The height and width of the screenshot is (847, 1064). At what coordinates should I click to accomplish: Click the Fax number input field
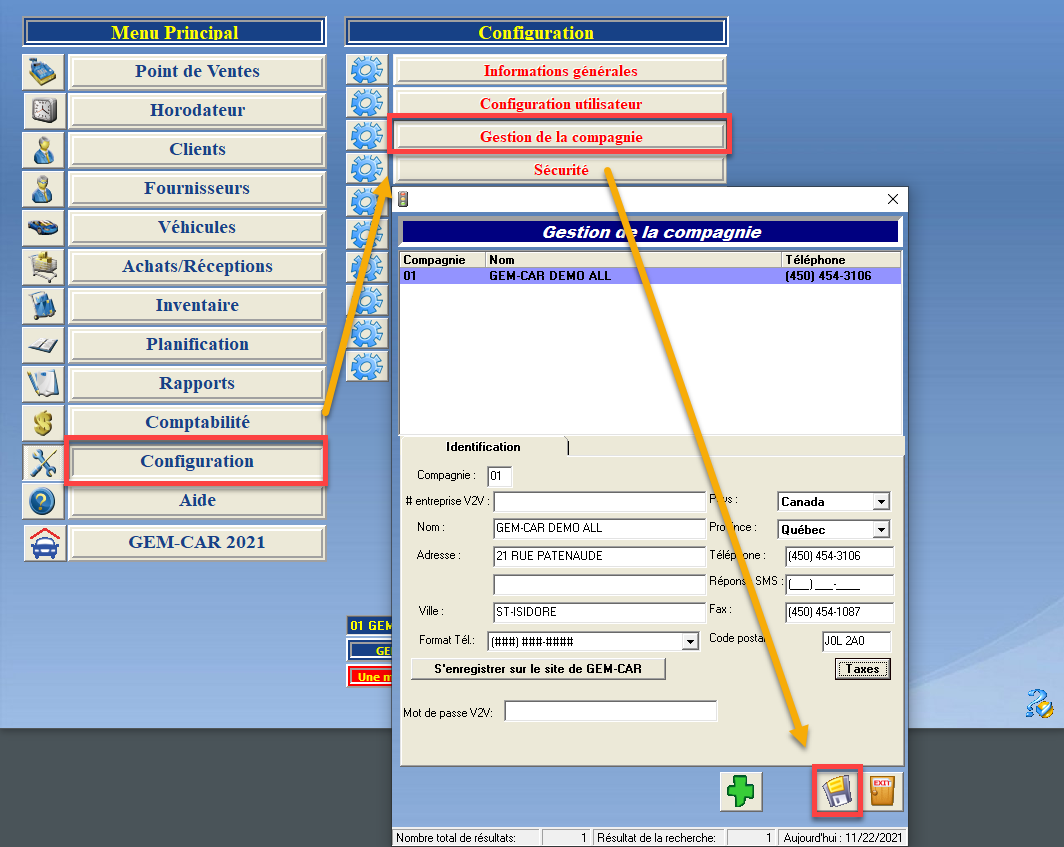(839, 611)
